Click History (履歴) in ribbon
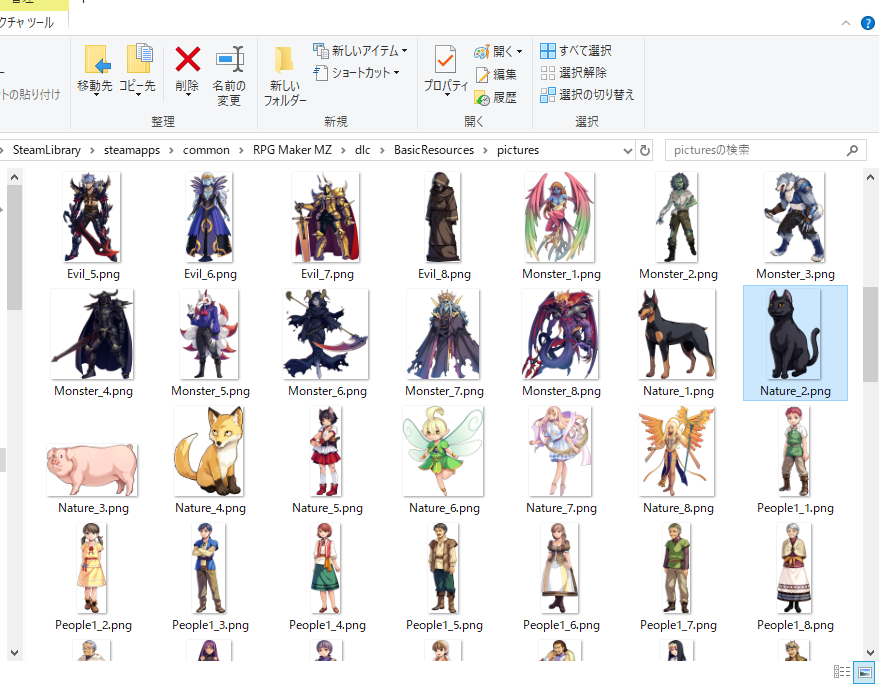 point(496,98)
